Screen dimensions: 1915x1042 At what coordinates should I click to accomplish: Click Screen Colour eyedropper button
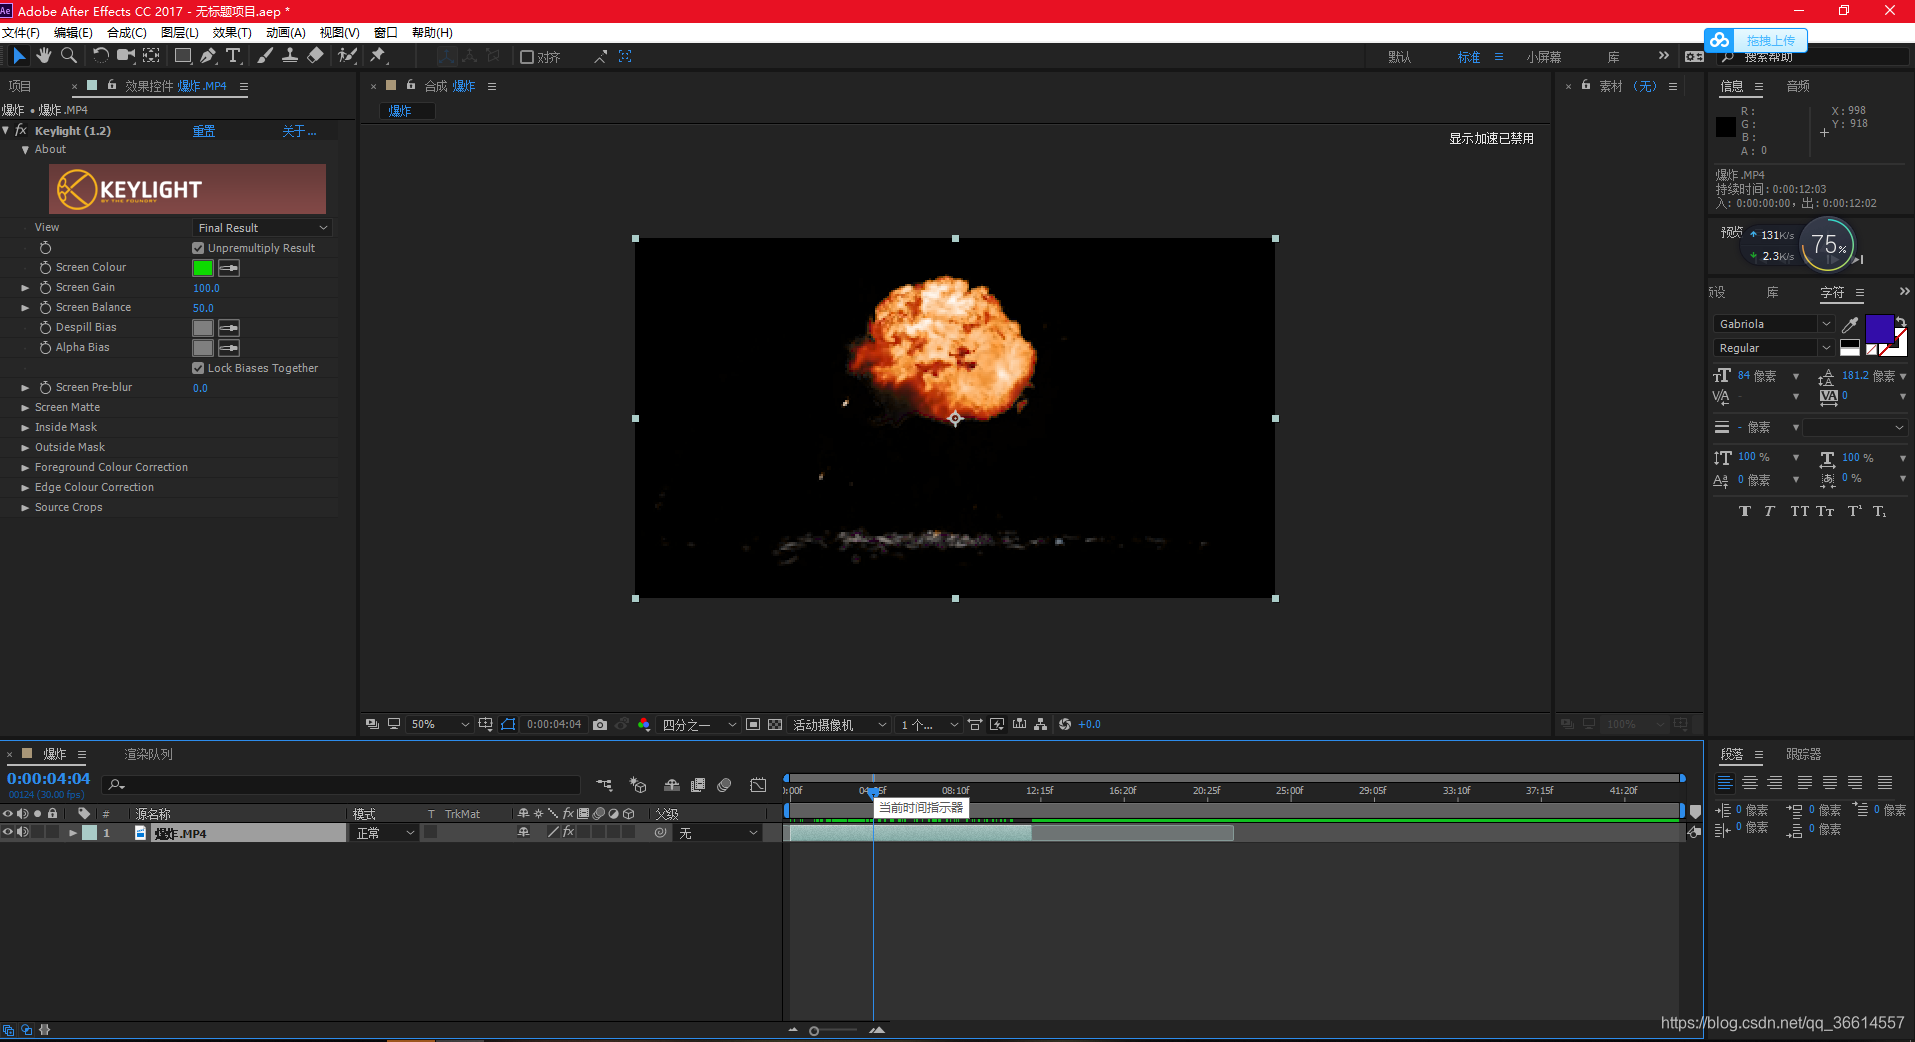(229, 268)
